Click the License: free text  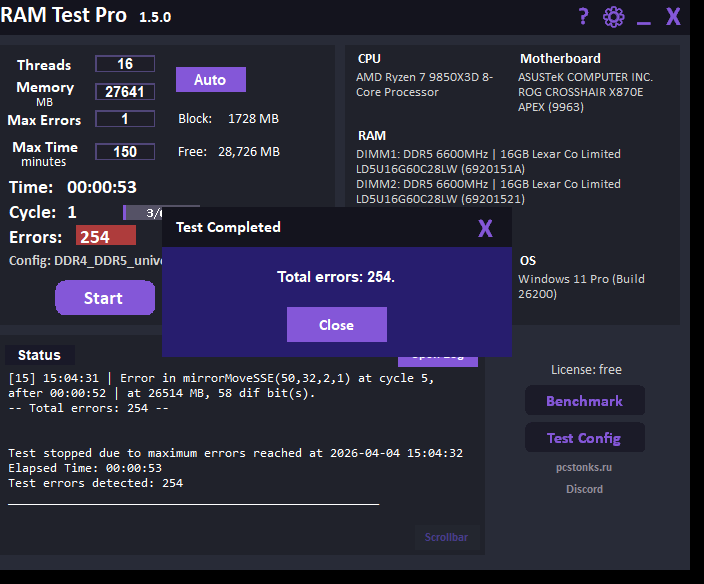586,369
